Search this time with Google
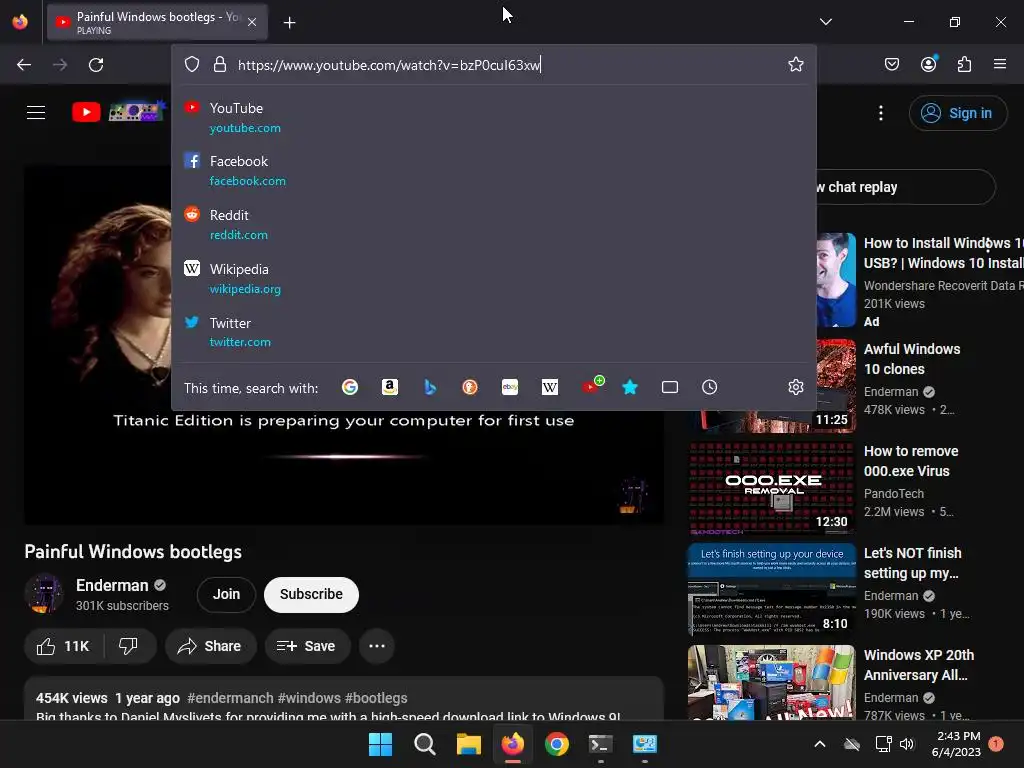 point(350,387)
